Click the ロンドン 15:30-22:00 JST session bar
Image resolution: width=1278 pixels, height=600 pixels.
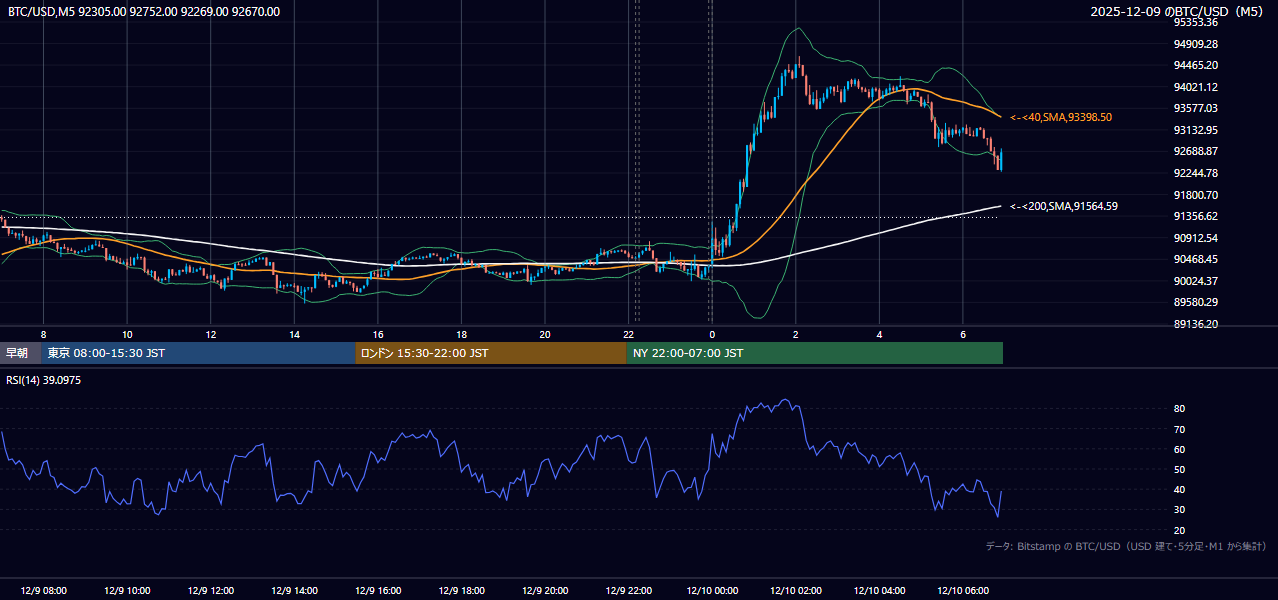(491, 353)
